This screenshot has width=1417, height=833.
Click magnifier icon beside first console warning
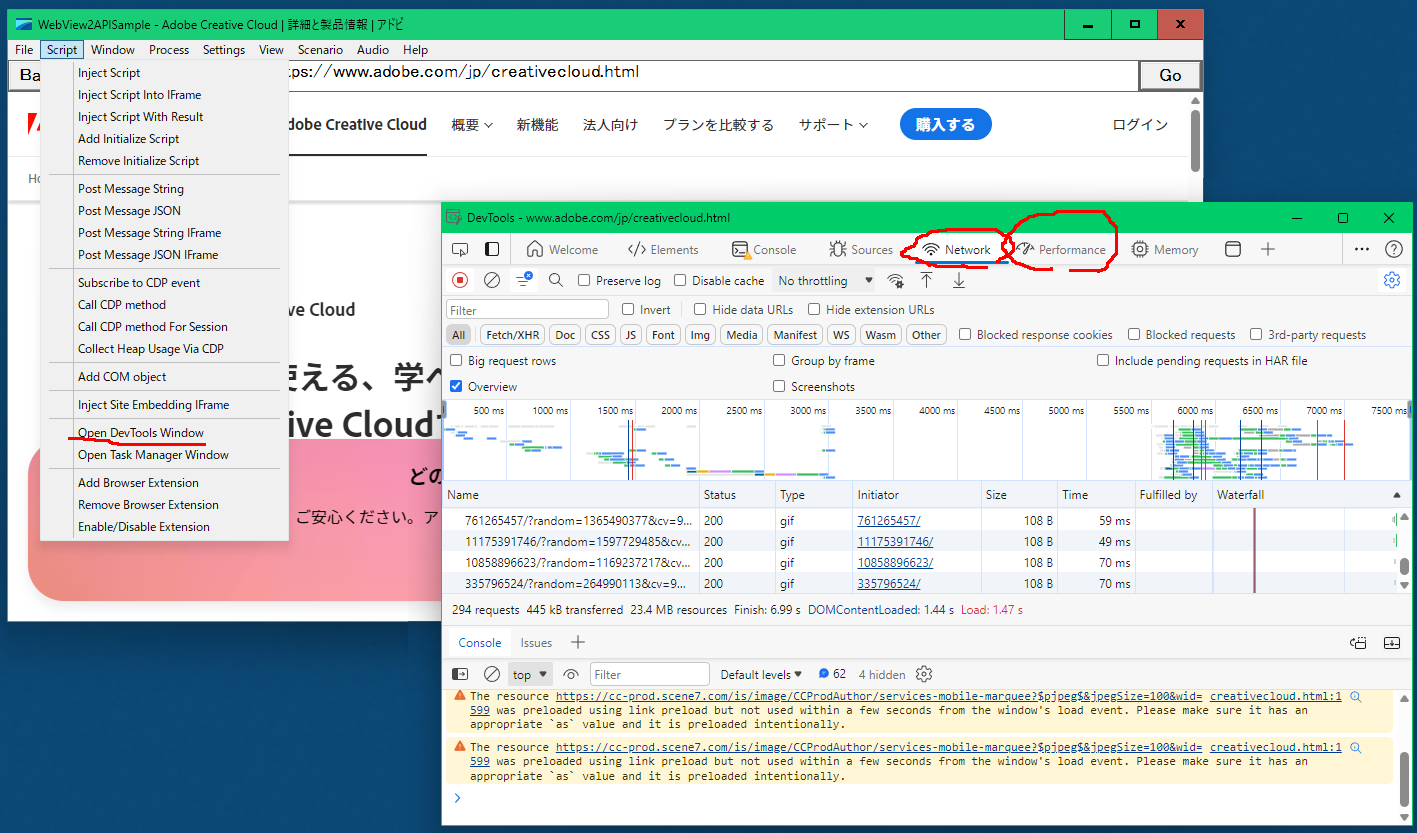point(1356,696)
